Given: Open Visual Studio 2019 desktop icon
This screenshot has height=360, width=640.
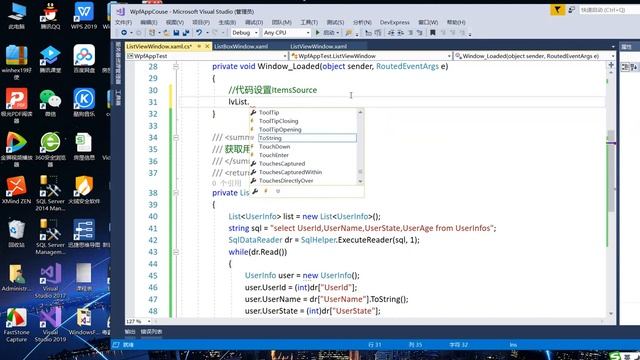Looking at the screenshot, I should (x=50, y=324).
